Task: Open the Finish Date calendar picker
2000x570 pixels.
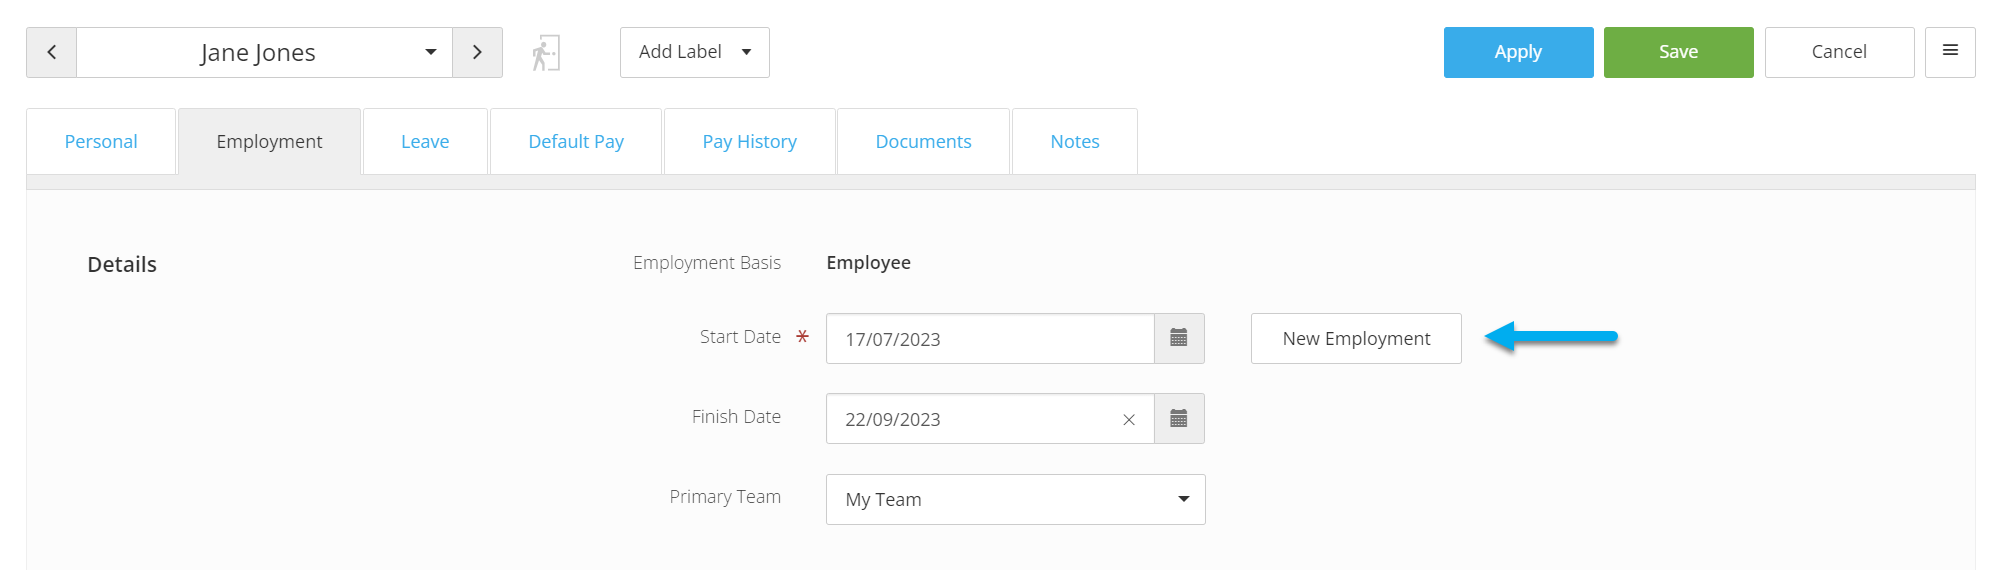Action: click(x=1179, y=418)
